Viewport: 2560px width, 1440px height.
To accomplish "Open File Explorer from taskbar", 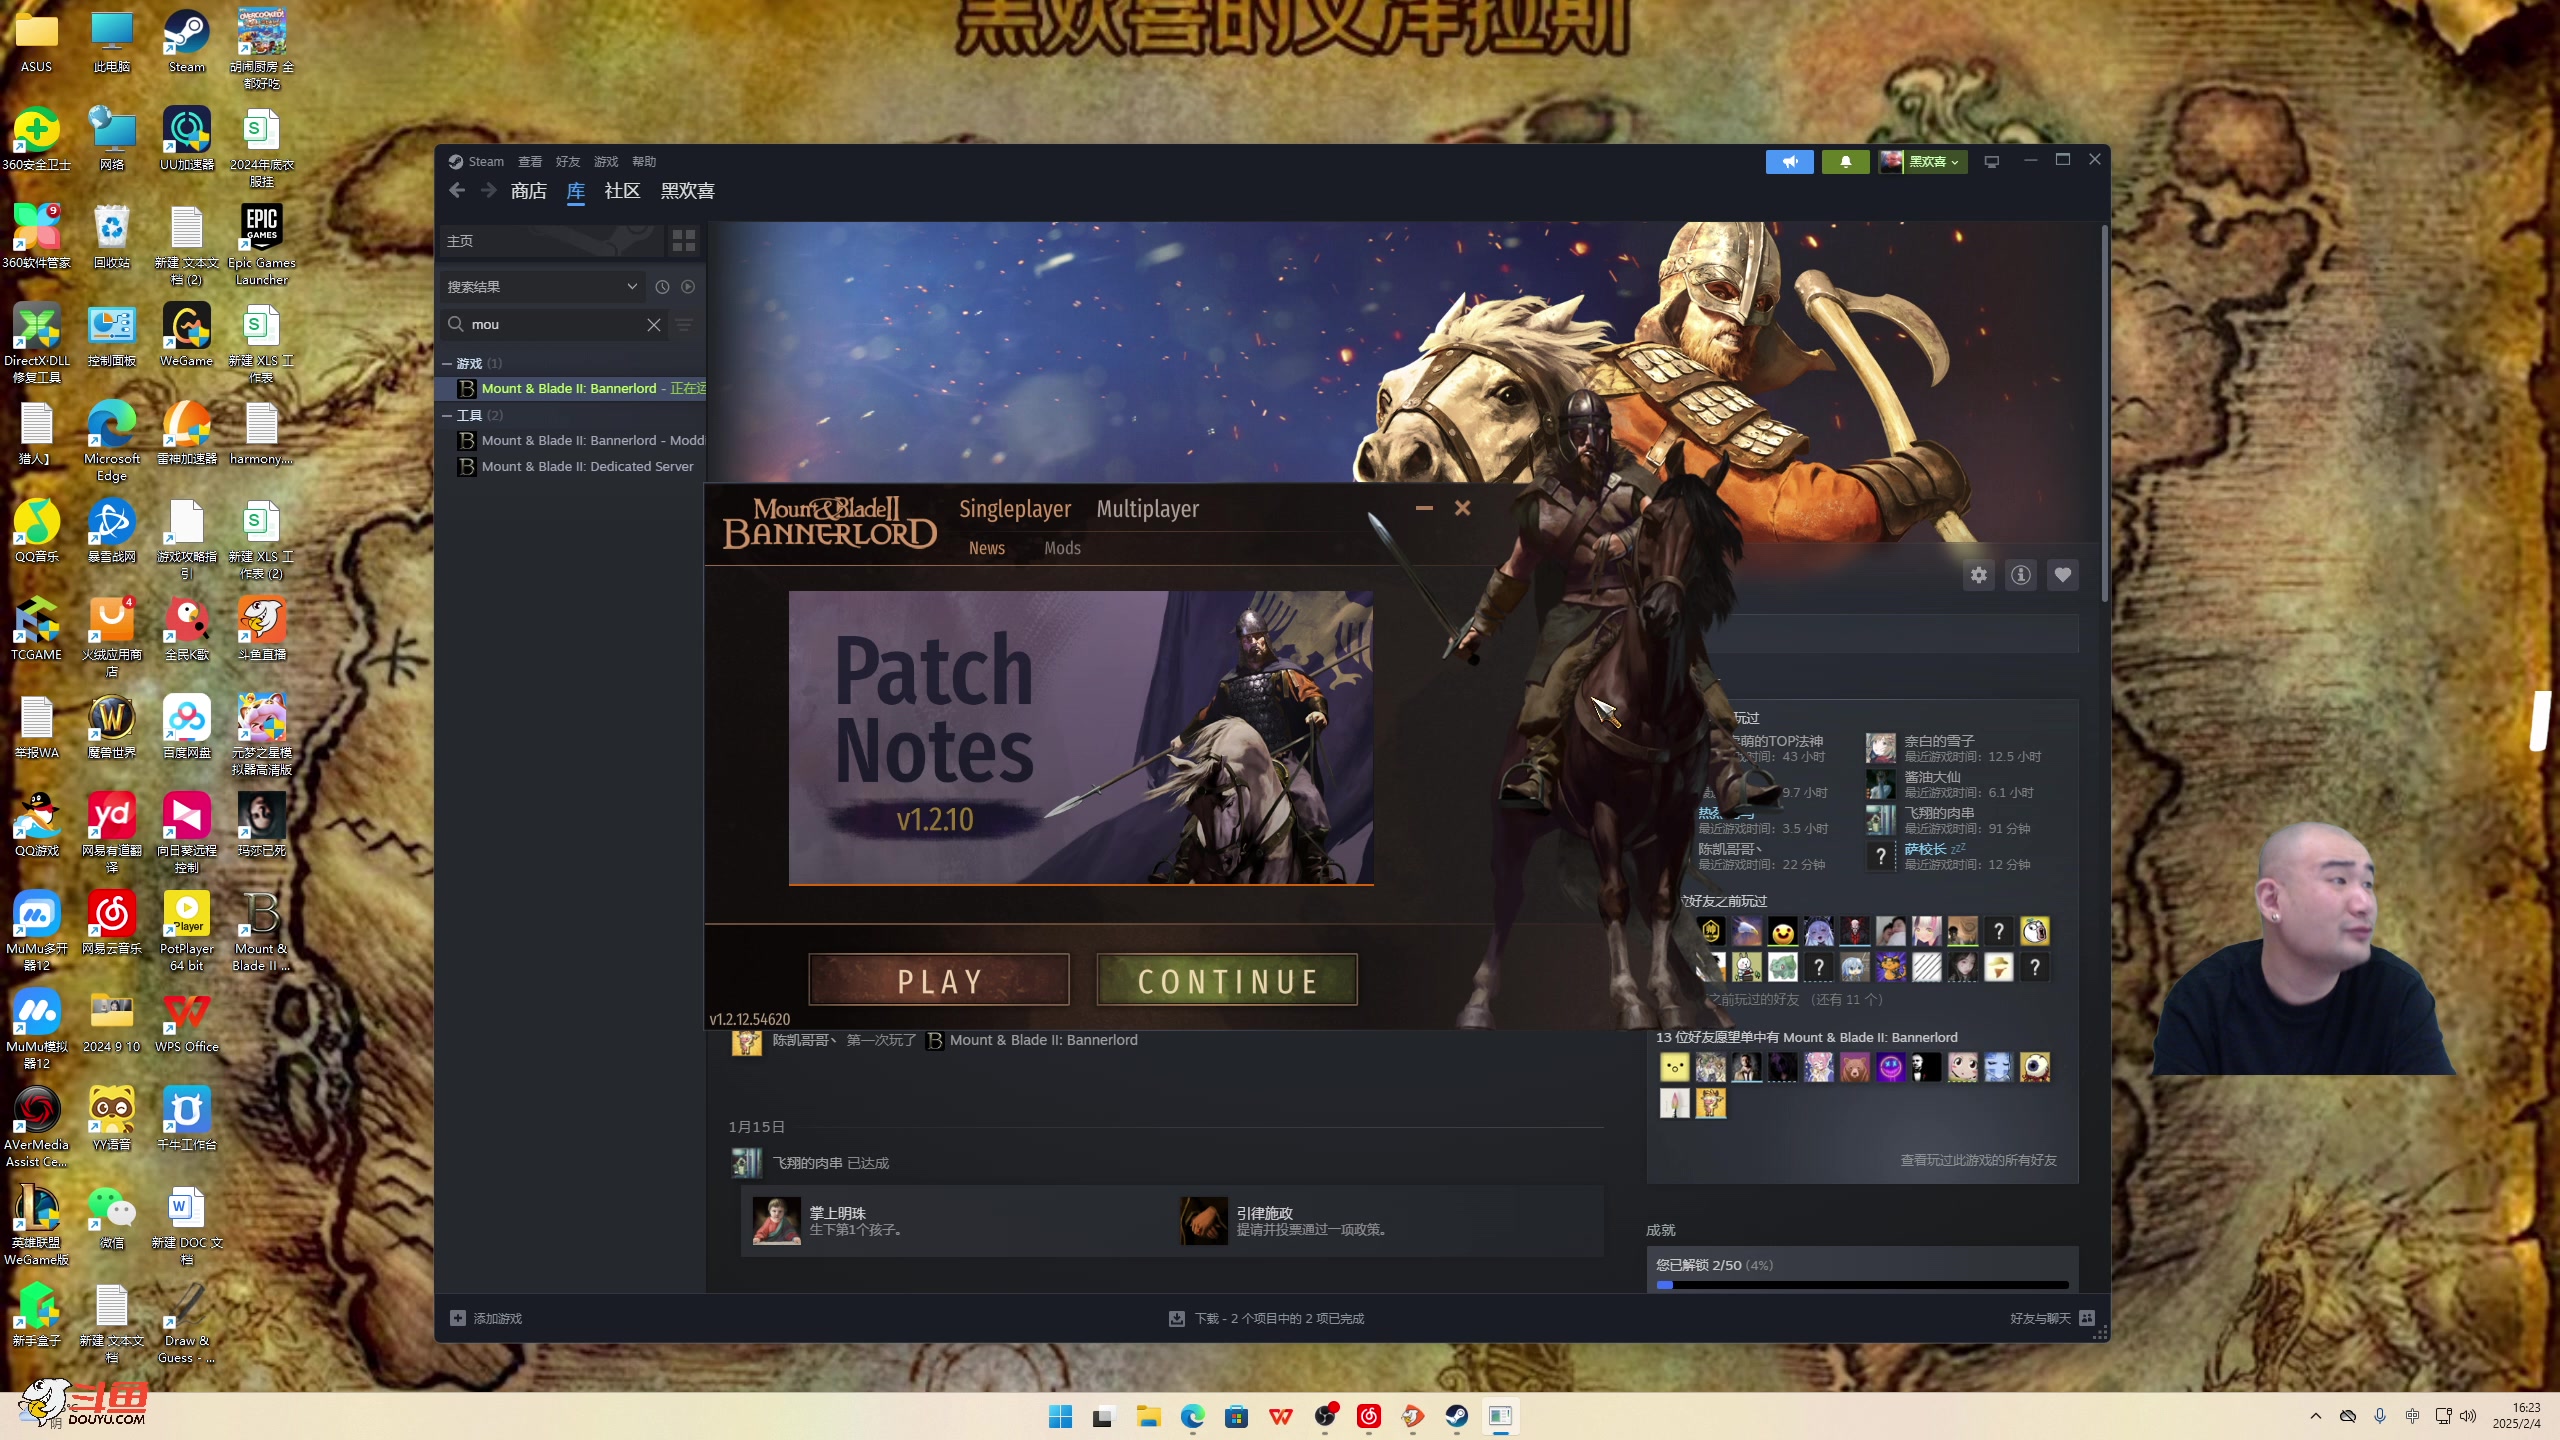I will [x=1148, y=1416].
